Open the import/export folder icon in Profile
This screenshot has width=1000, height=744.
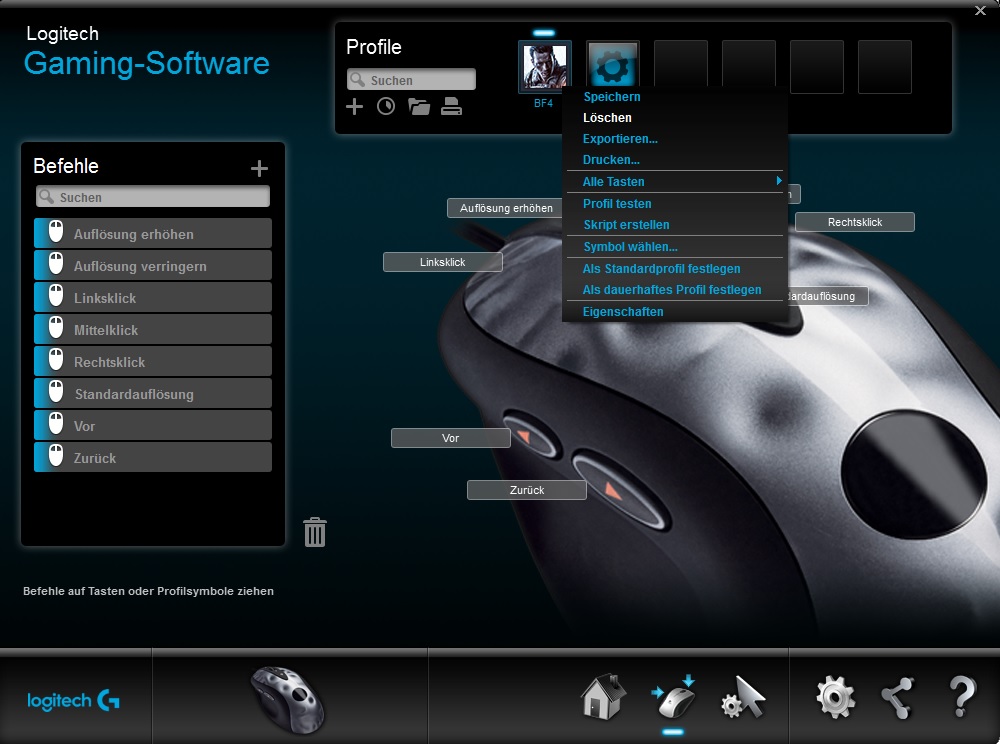[419, 106]
